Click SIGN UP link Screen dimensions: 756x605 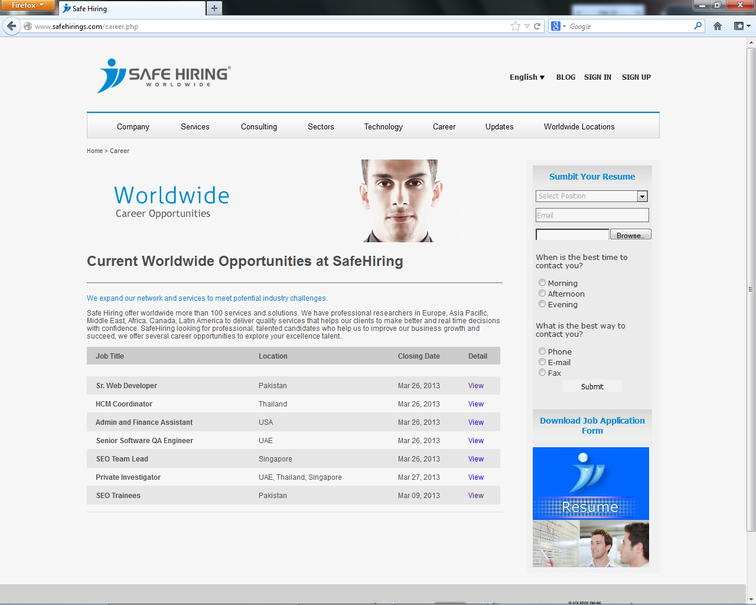(636, 77)
